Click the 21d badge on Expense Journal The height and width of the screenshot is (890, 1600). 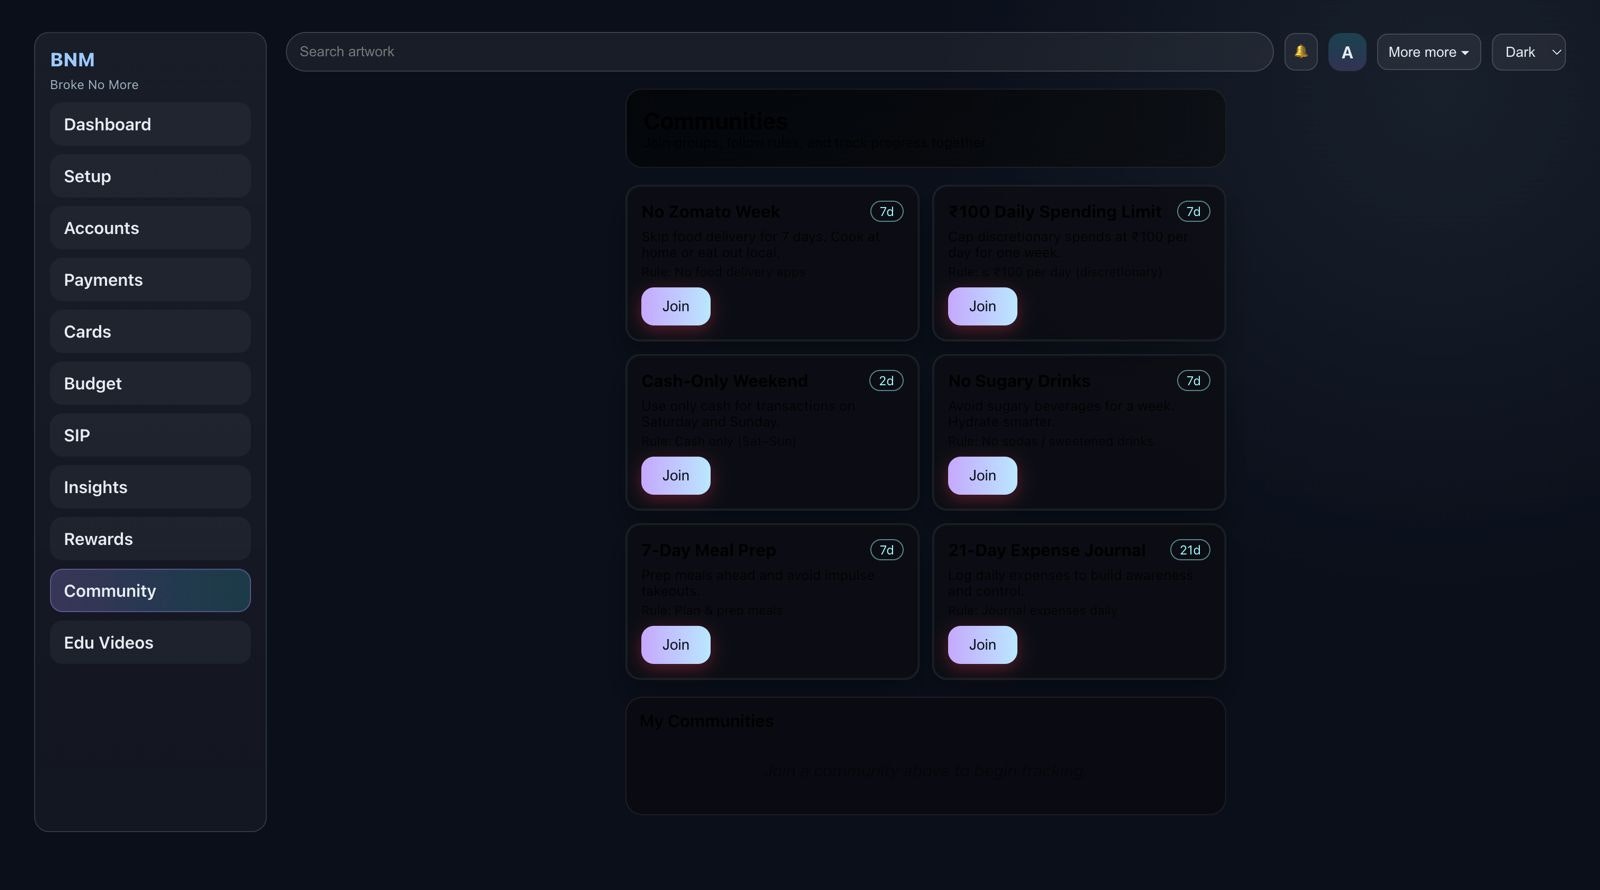pyautogui.click(x=1190, y=550)
